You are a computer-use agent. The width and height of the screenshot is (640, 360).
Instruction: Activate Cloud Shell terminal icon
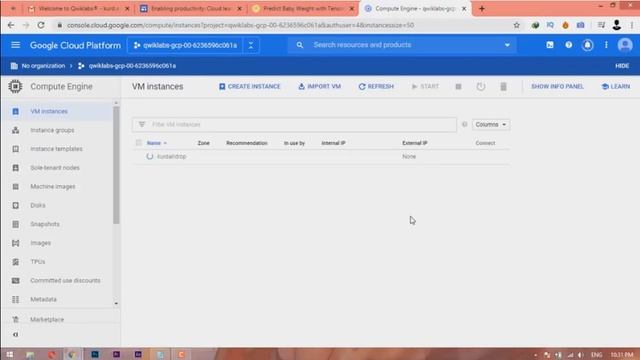click(x=550, y=45)
